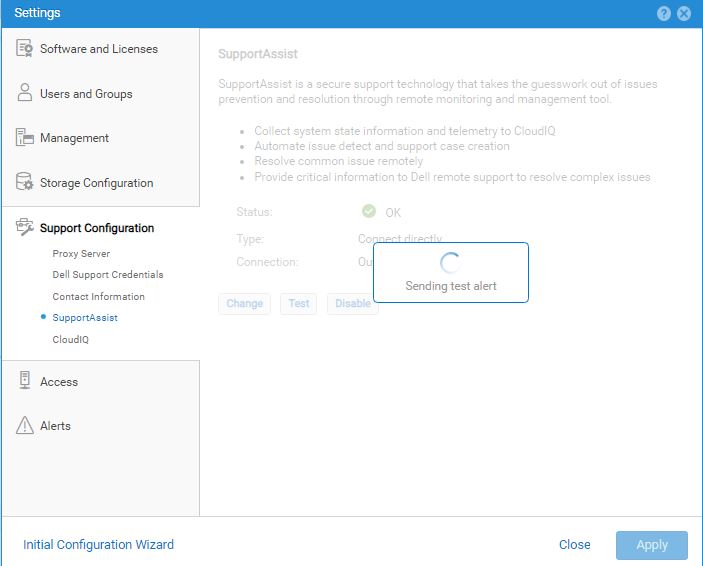Click the Management section icon
This screenshot has width=703, height=566.
pos(25,138)
